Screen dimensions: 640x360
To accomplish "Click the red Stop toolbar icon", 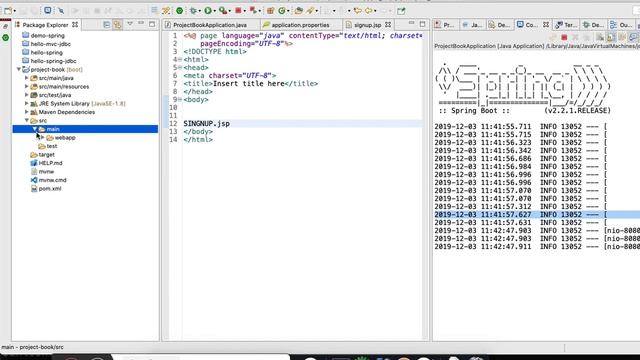I will tap(238, 11).
